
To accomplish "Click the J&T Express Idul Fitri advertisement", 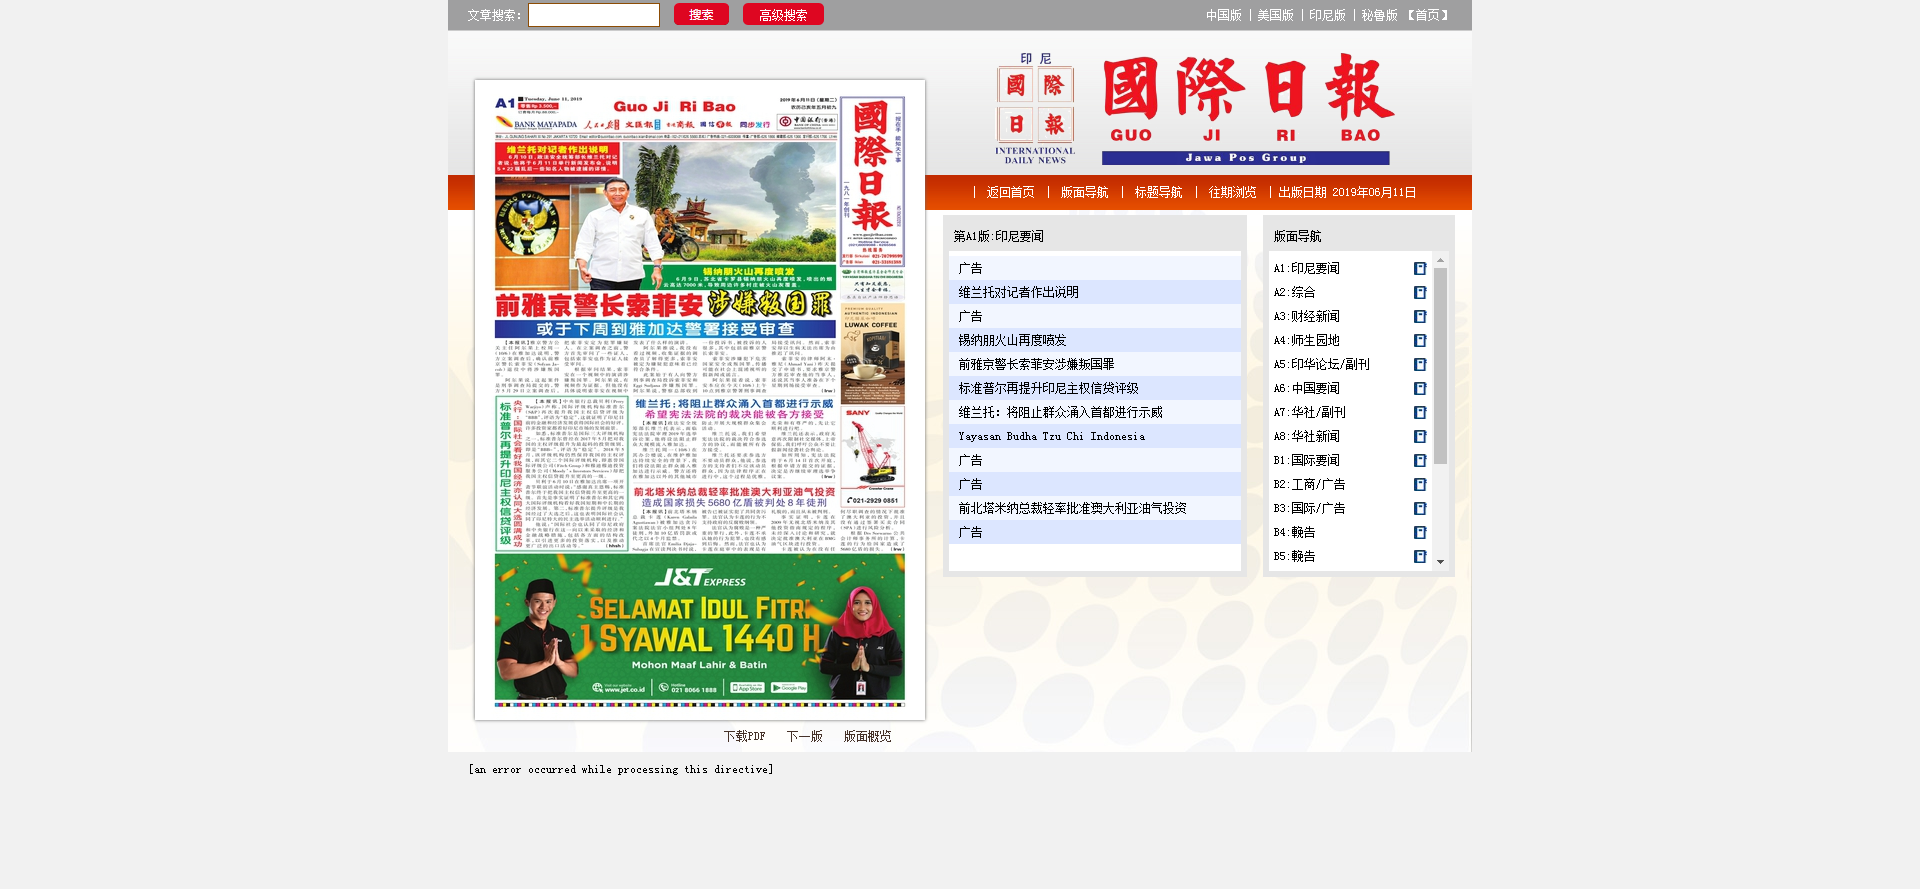I will [699, 627].
